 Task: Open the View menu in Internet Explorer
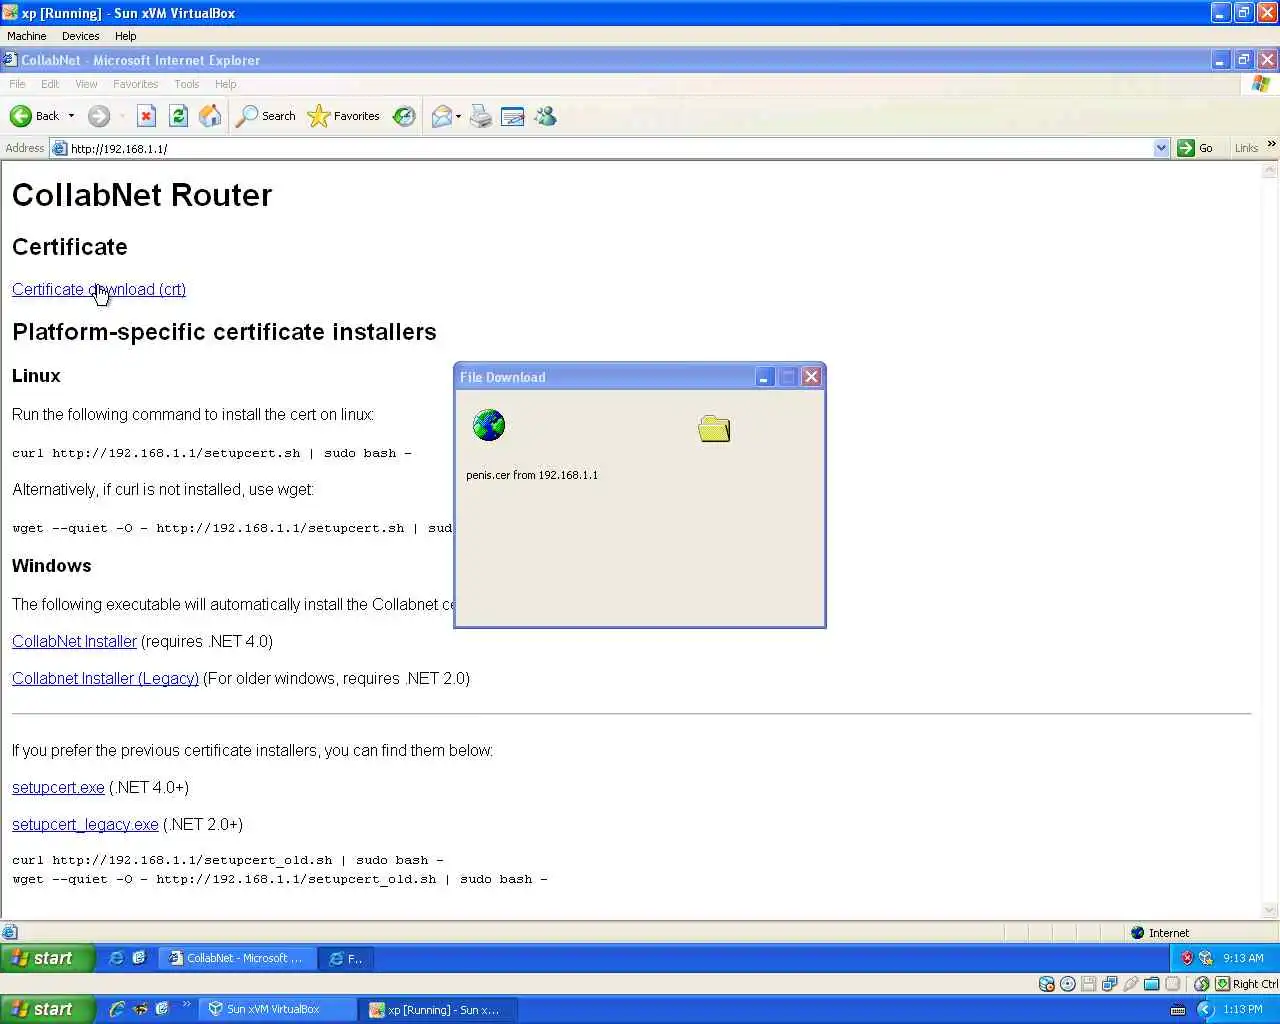click(x=86, y=84)
